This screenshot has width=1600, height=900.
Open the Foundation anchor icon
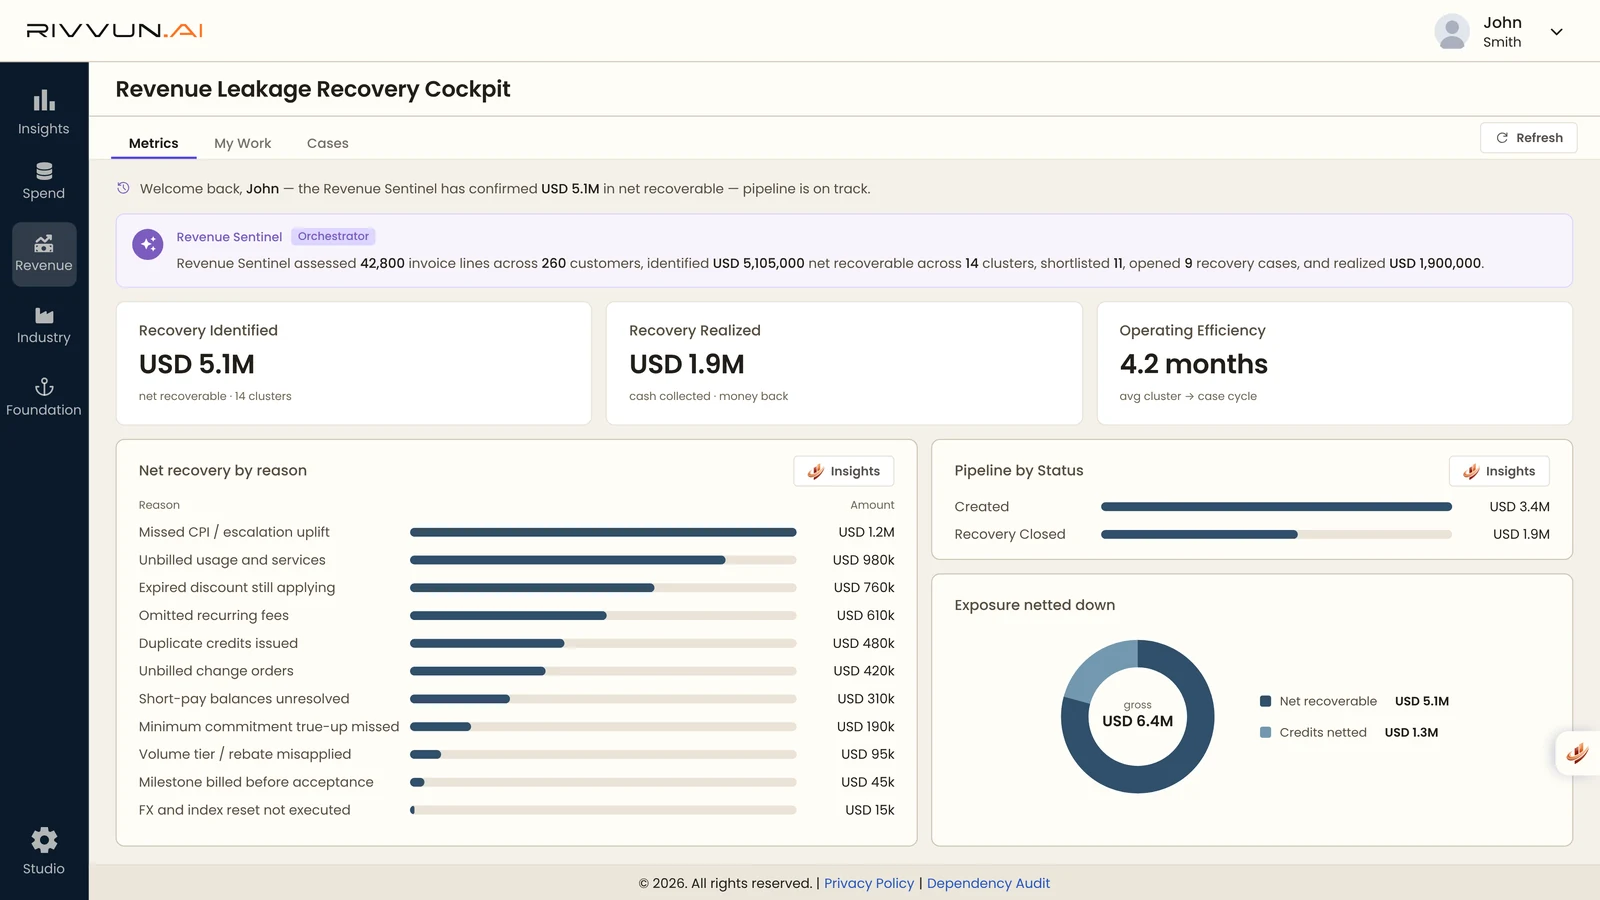tap(44, 387)
